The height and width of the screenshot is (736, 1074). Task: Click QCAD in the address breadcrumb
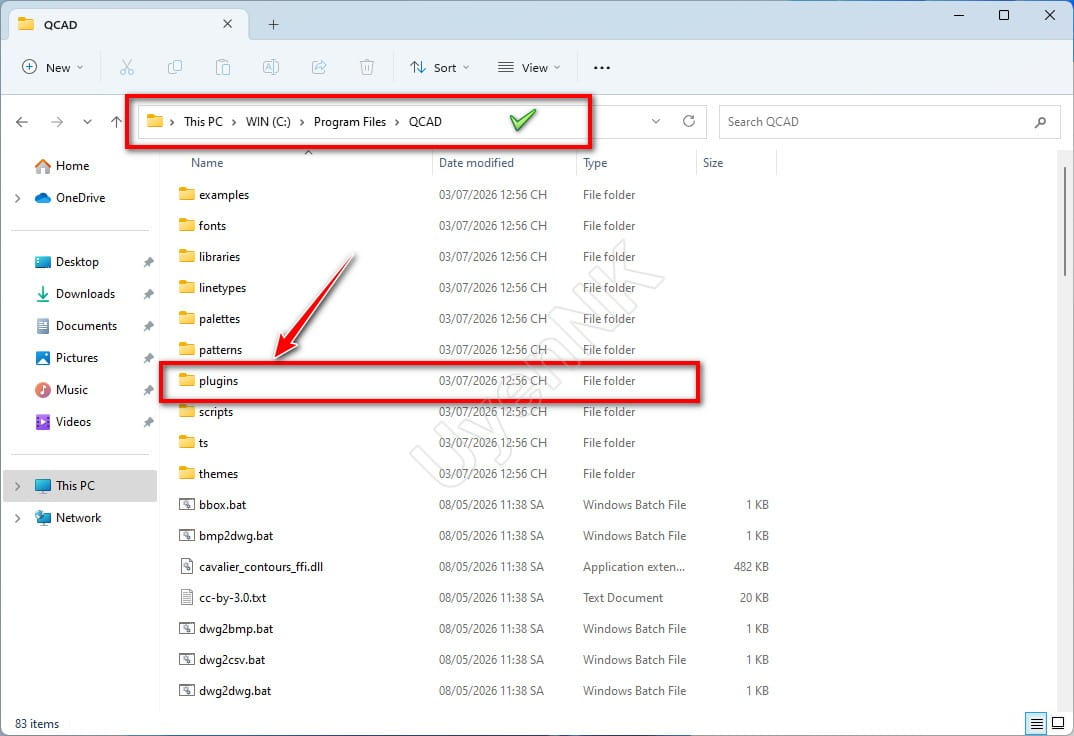tap(425, 122)
